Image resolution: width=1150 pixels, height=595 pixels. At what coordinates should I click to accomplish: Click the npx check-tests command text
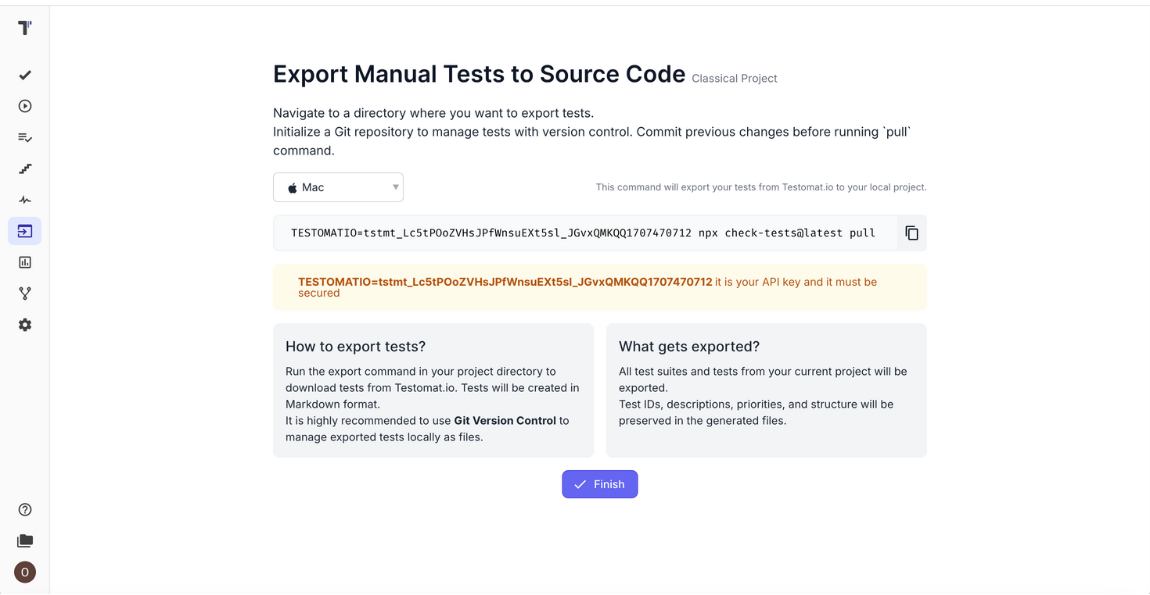pos(583,233)
